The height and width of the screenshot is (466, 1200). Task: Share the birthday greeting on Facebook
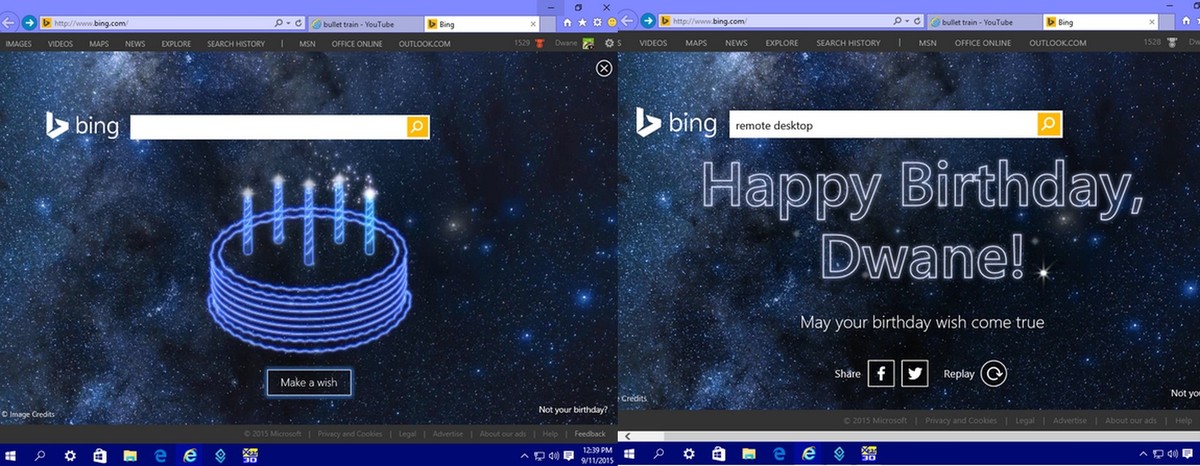point(880,373)
